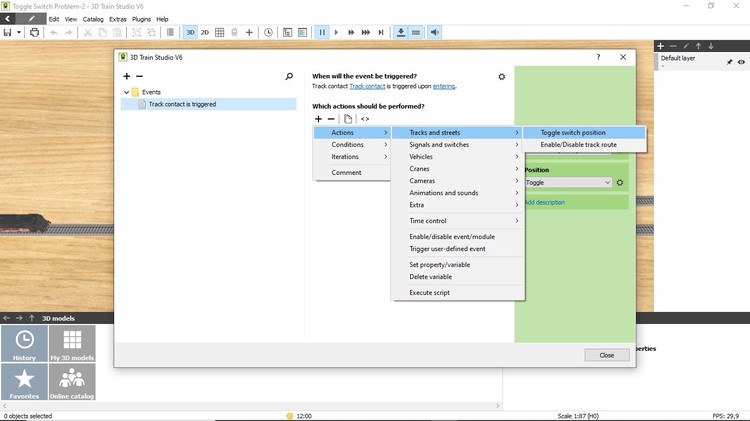This screenshot has width=750, height=421.
Task: Click the add event plus icon
Action: (127, 76)
